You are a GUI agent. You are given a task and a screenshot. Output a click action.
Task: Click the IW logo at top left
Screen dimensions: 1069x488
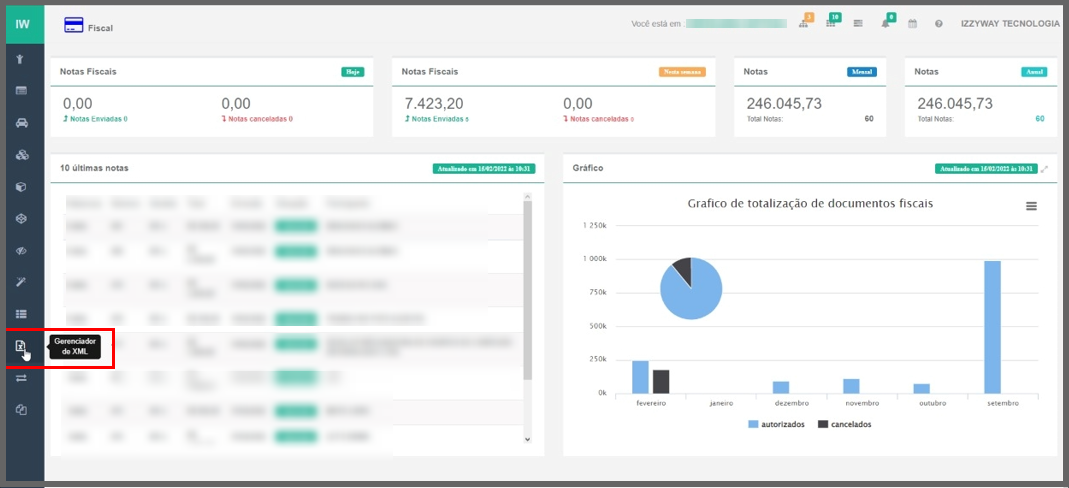click(22, 24)
